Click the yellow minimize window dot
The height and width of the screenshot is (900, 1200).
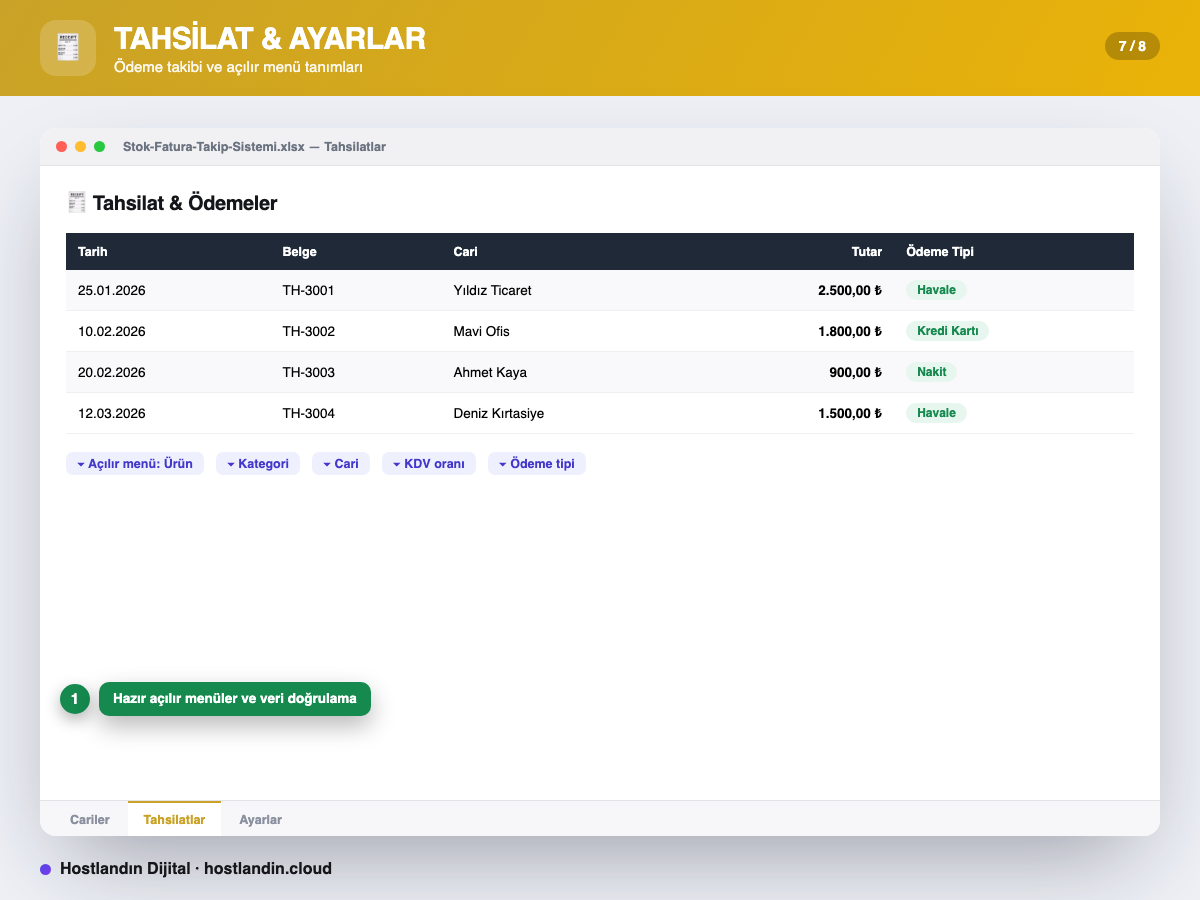81,147
